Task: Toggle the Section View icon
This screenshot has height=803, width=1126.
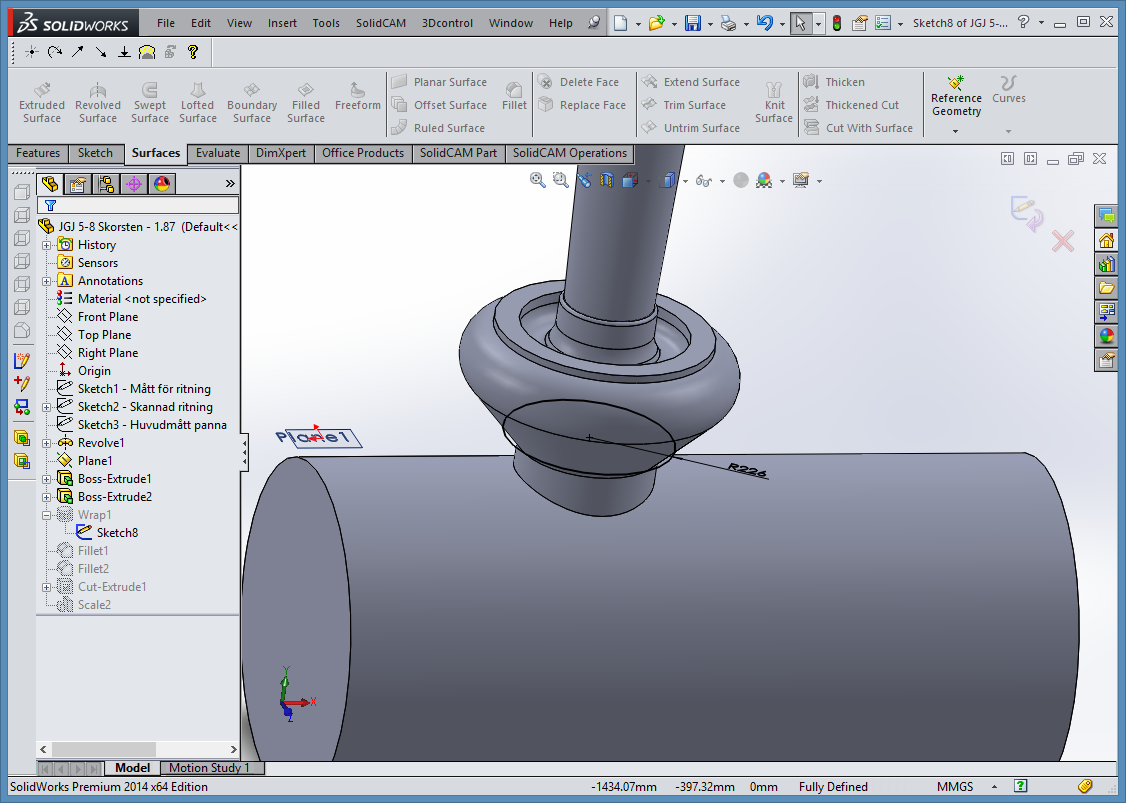Action: click(608, 180)
